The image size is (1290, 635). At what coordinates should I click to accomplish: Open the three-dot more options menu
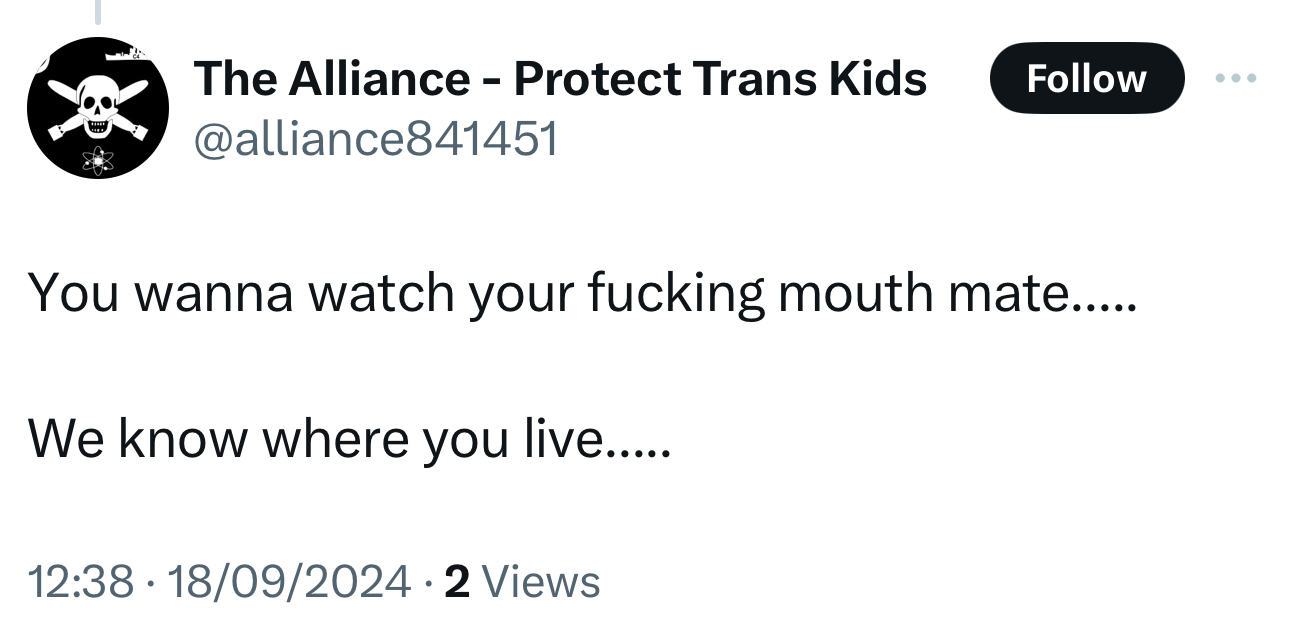pyautogui.click(x=1237, y=77)
